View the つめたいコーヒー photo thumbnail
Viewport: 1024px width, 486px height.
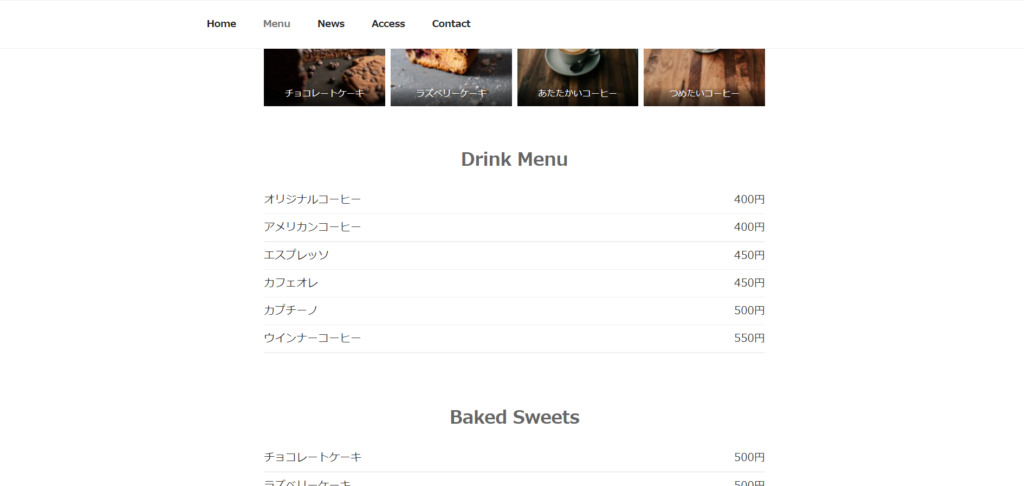704,77
